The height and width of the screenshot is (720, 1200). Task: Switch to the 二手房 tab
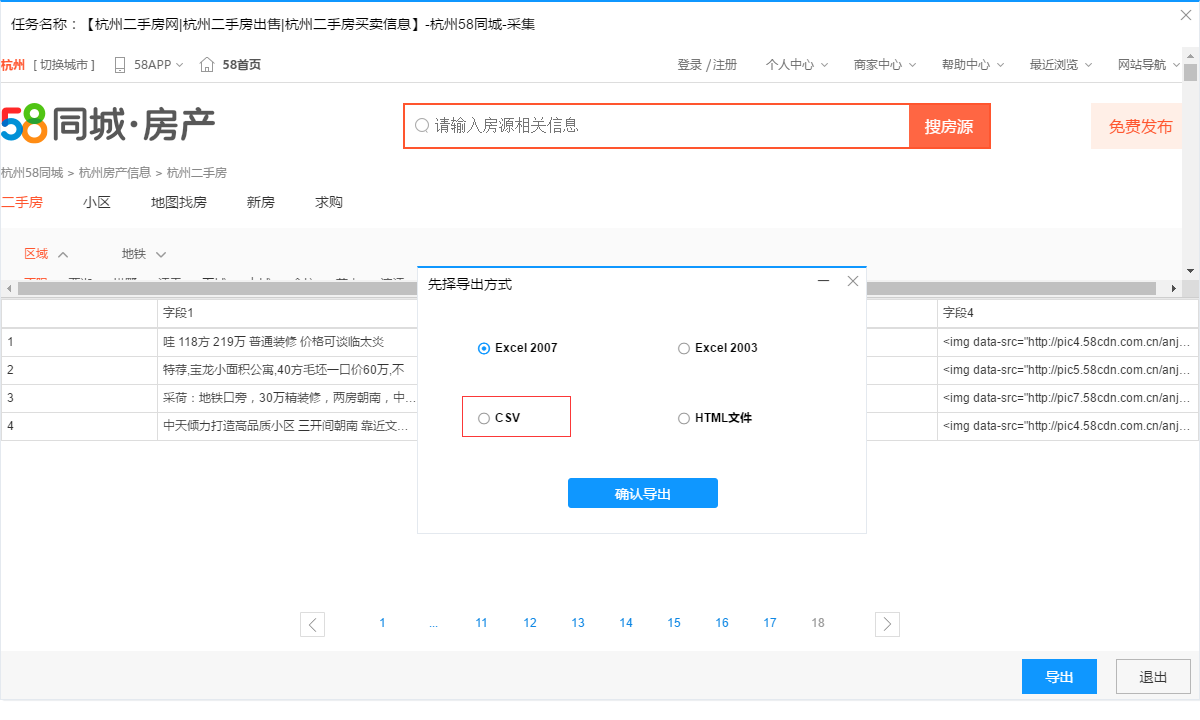coord(22,202)
